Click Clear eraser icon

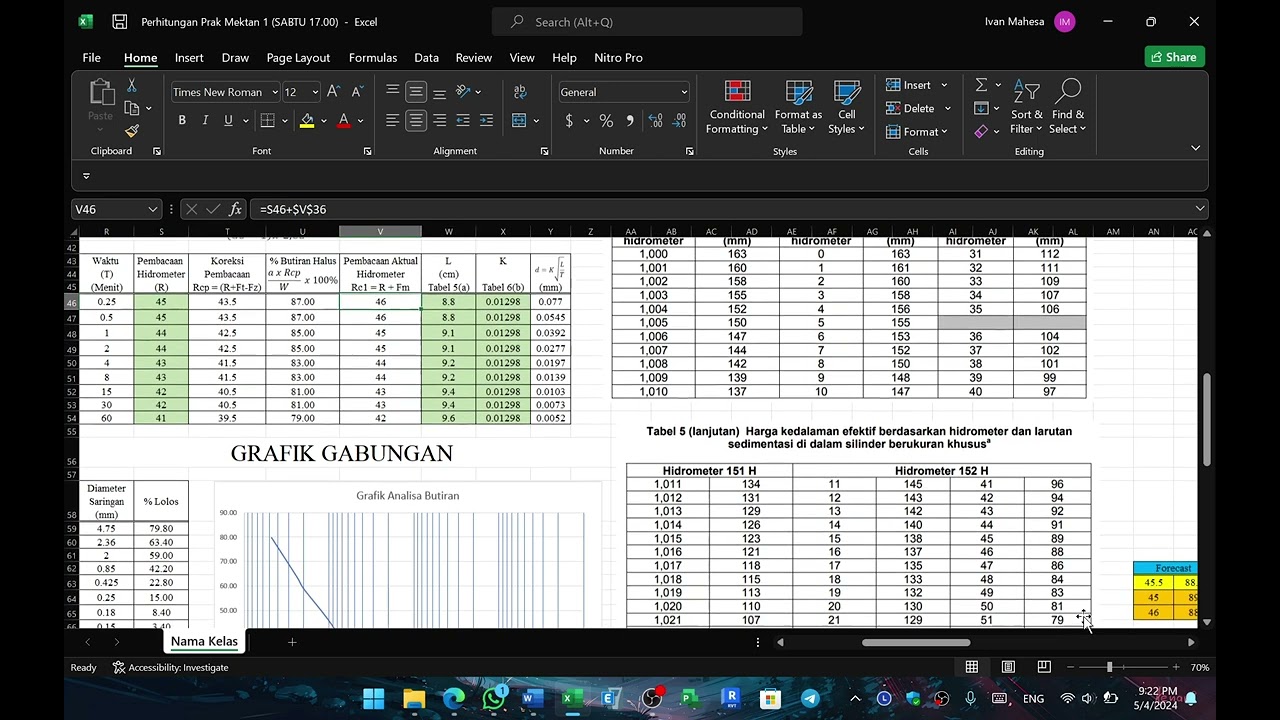(x=981, y=131)
